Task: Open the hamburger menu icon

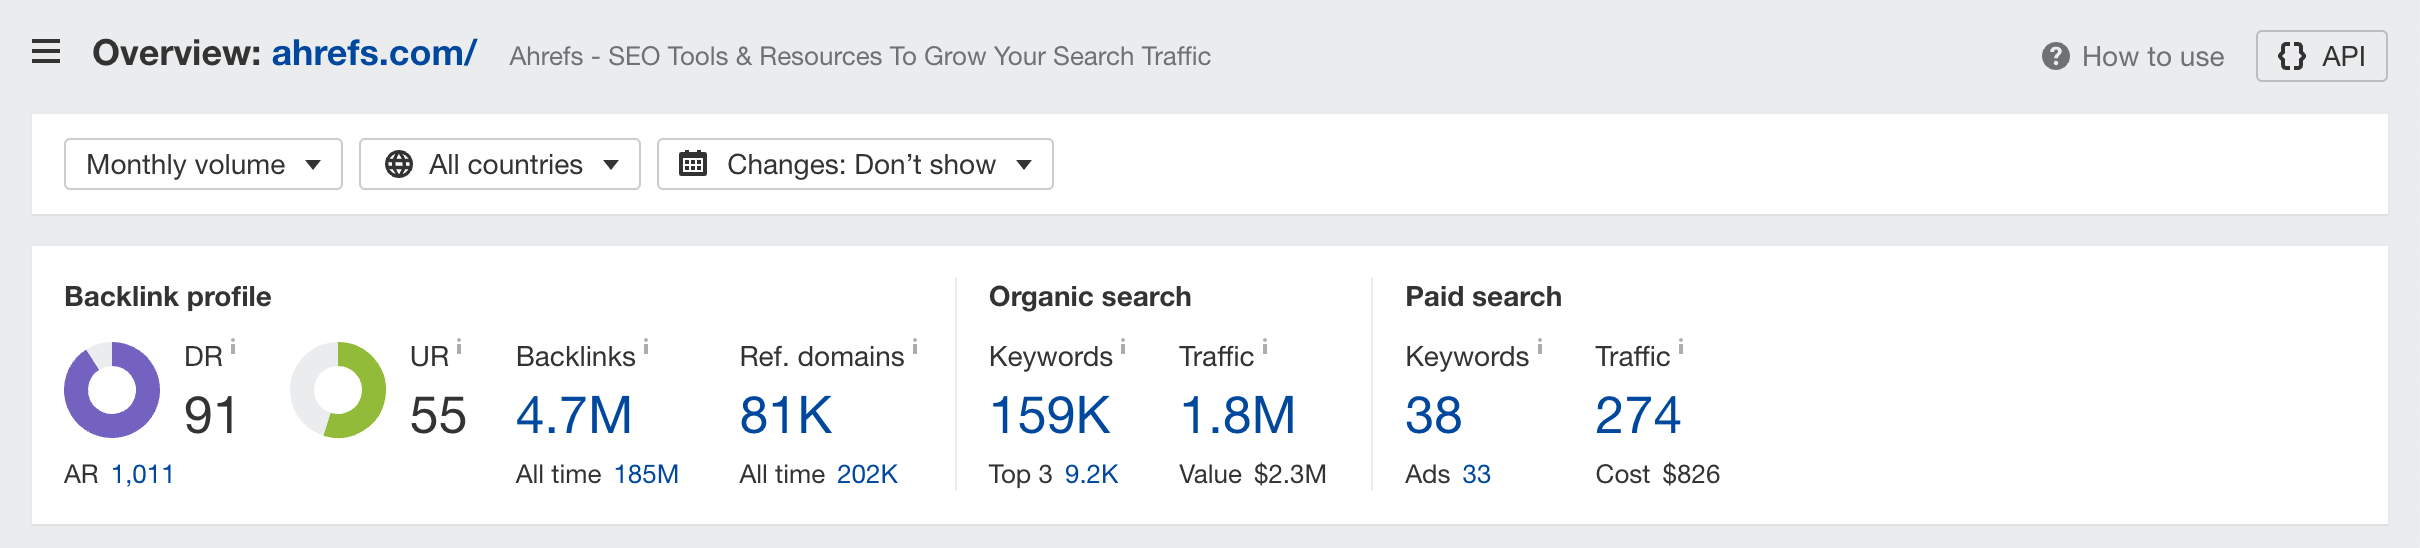Action: pos(46,52)
